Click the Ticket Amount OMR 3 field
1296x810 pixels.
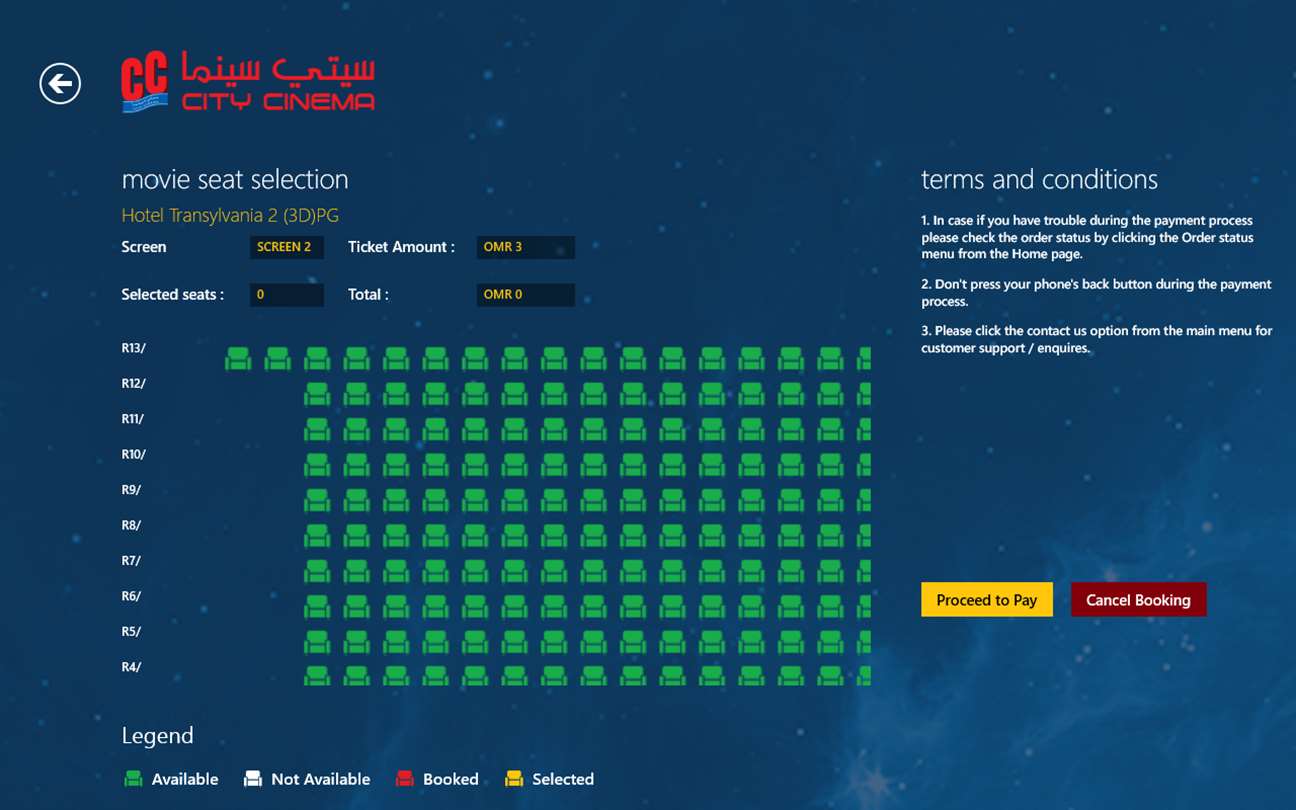[525, 247]
